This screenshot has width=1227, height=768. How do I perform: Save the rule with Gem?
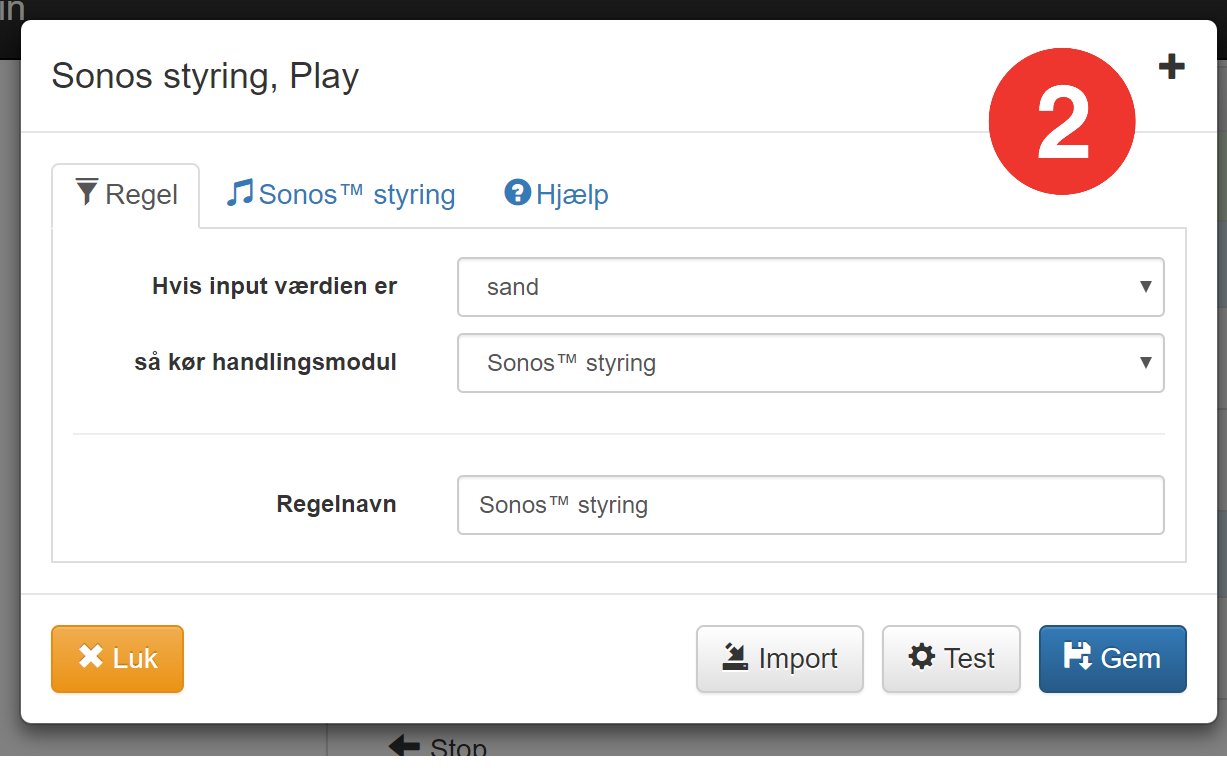click(x=1113, y=658)
